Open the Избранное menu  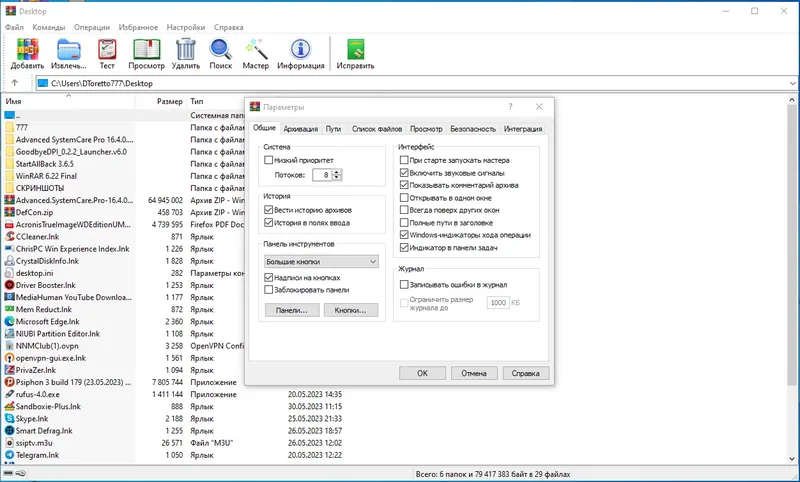tap(138, 28)
